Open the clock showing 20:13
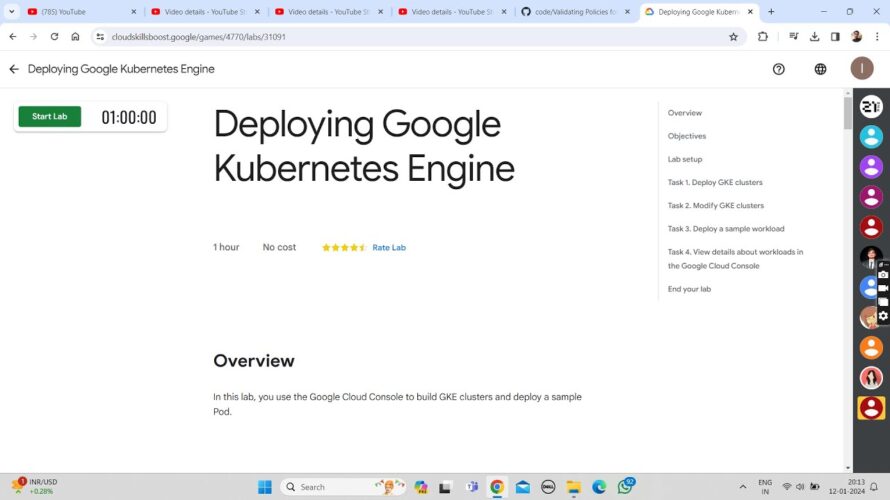890x500 pixels. [846, 486]
